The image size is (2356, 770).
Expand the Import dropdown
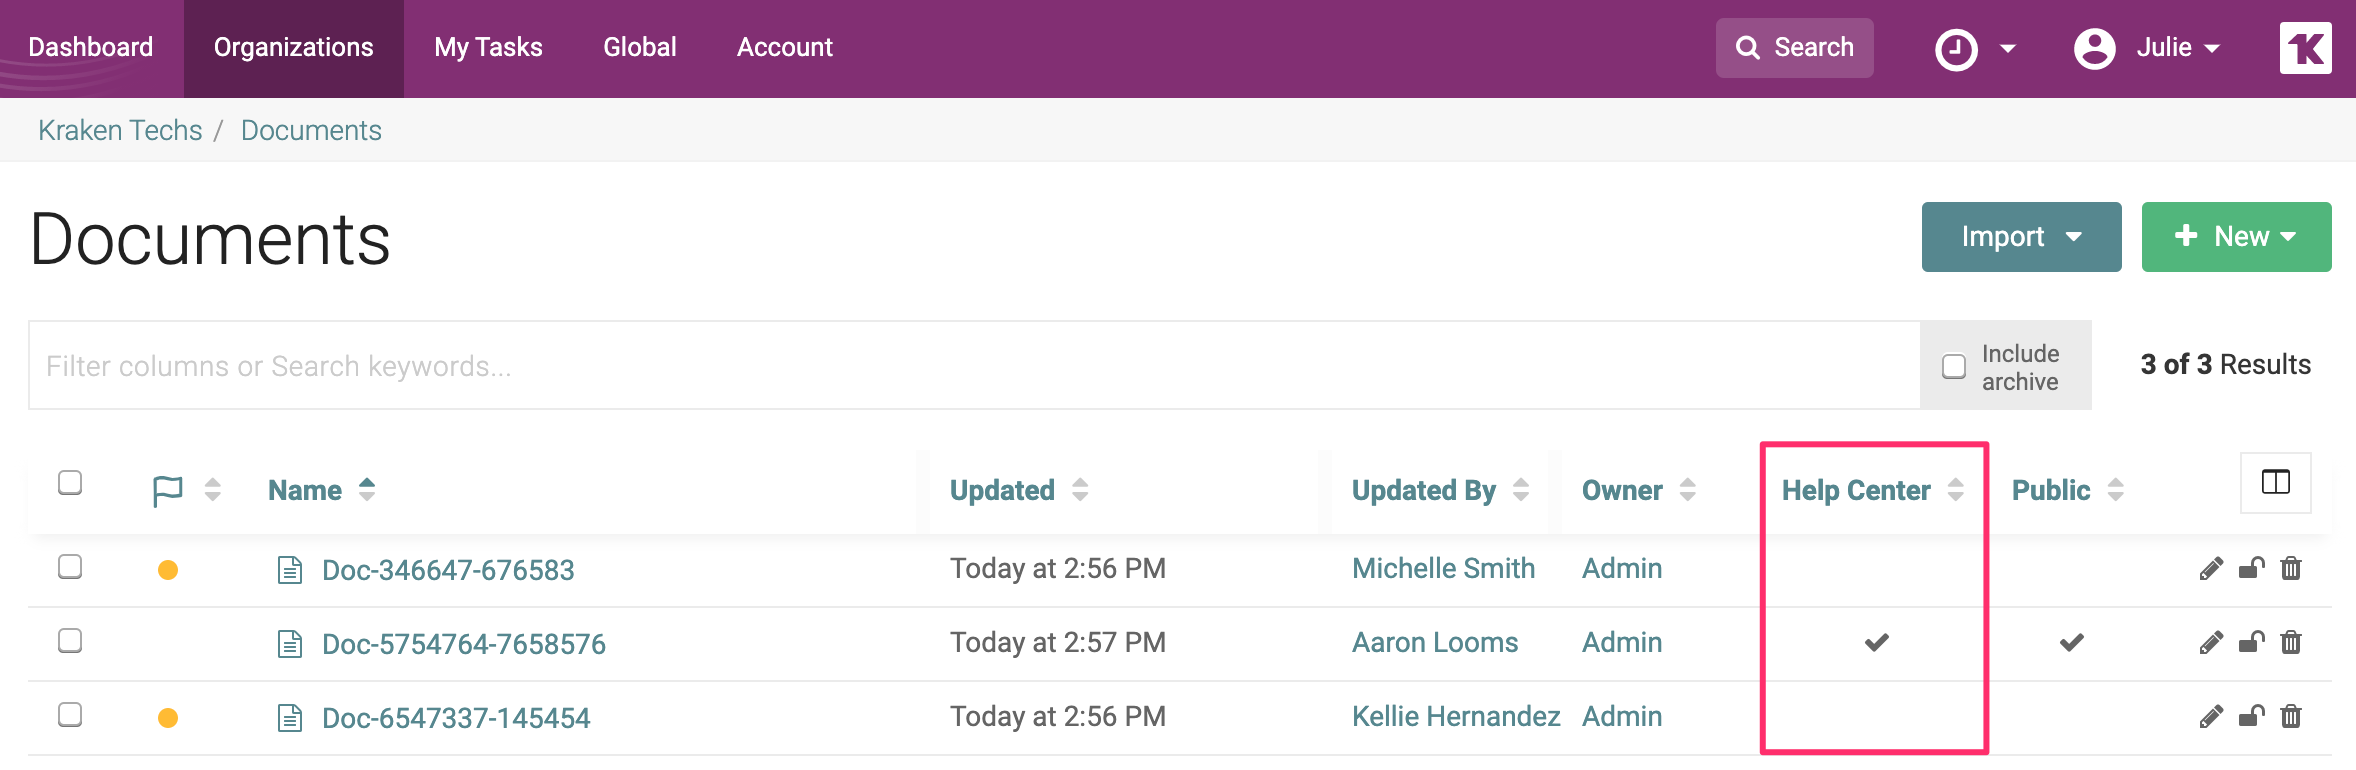[2021, 237]
